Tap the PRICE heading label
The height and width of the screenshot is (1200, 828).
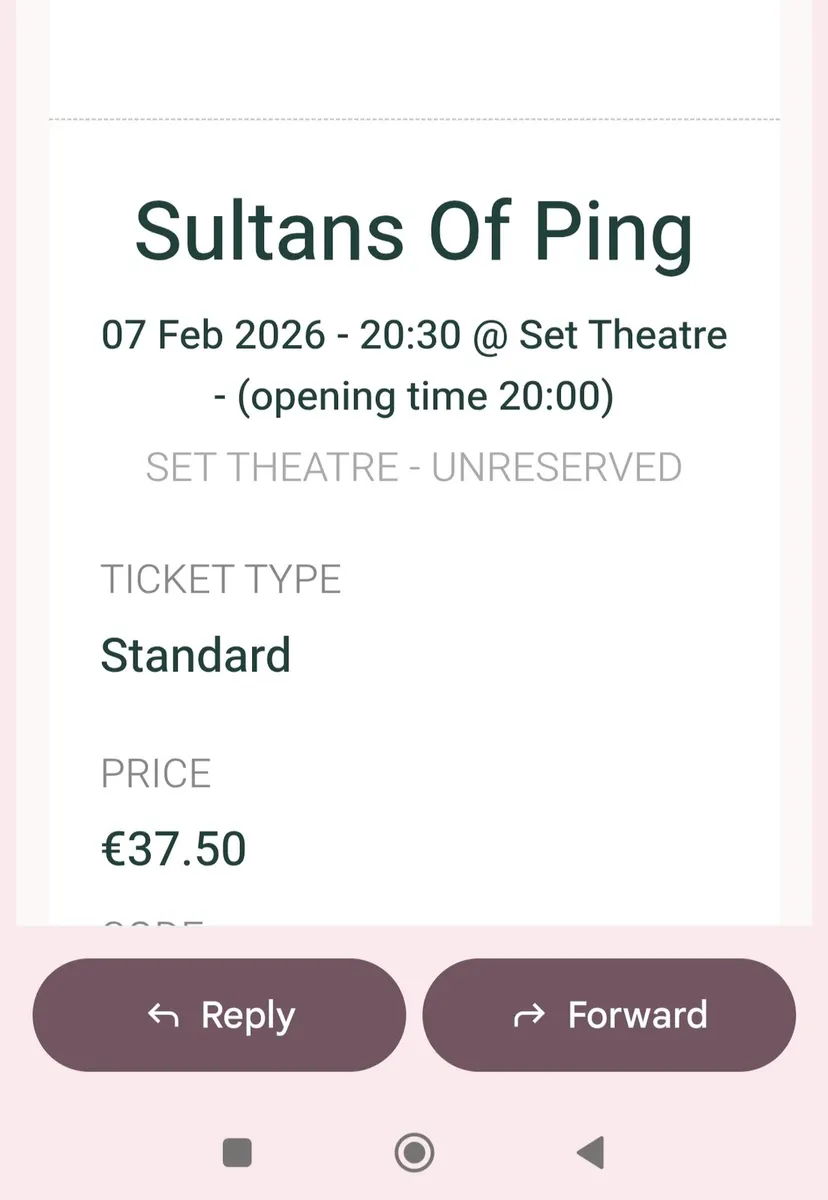pos(156,772)
